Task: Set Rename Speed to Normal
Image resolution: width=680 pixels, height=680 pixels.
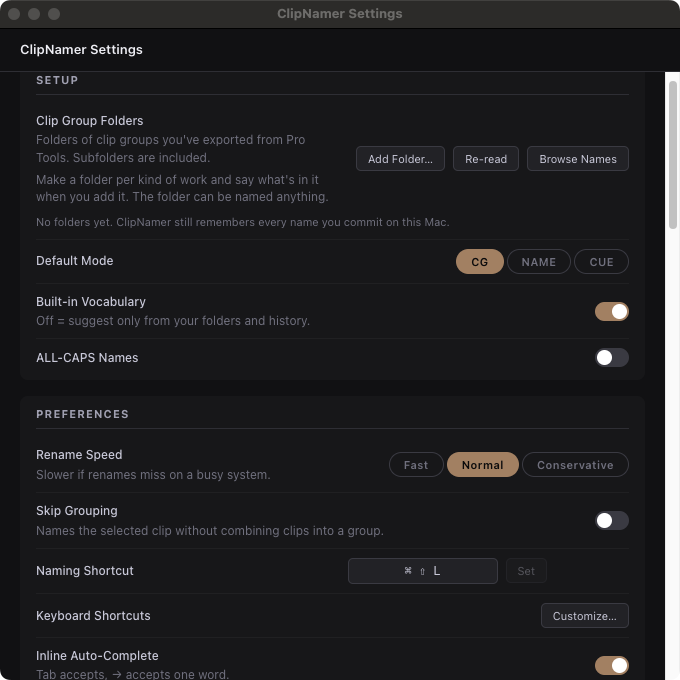Action: tap(482, 464)
